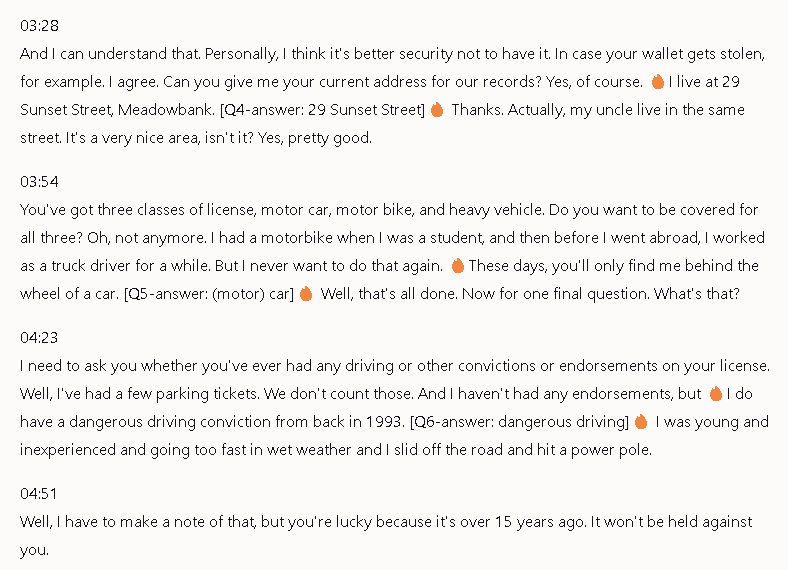Click sentence "You've got three classes of license"
Image resolution: width=788 pixels, height=570 pixels.
[282, 210]
